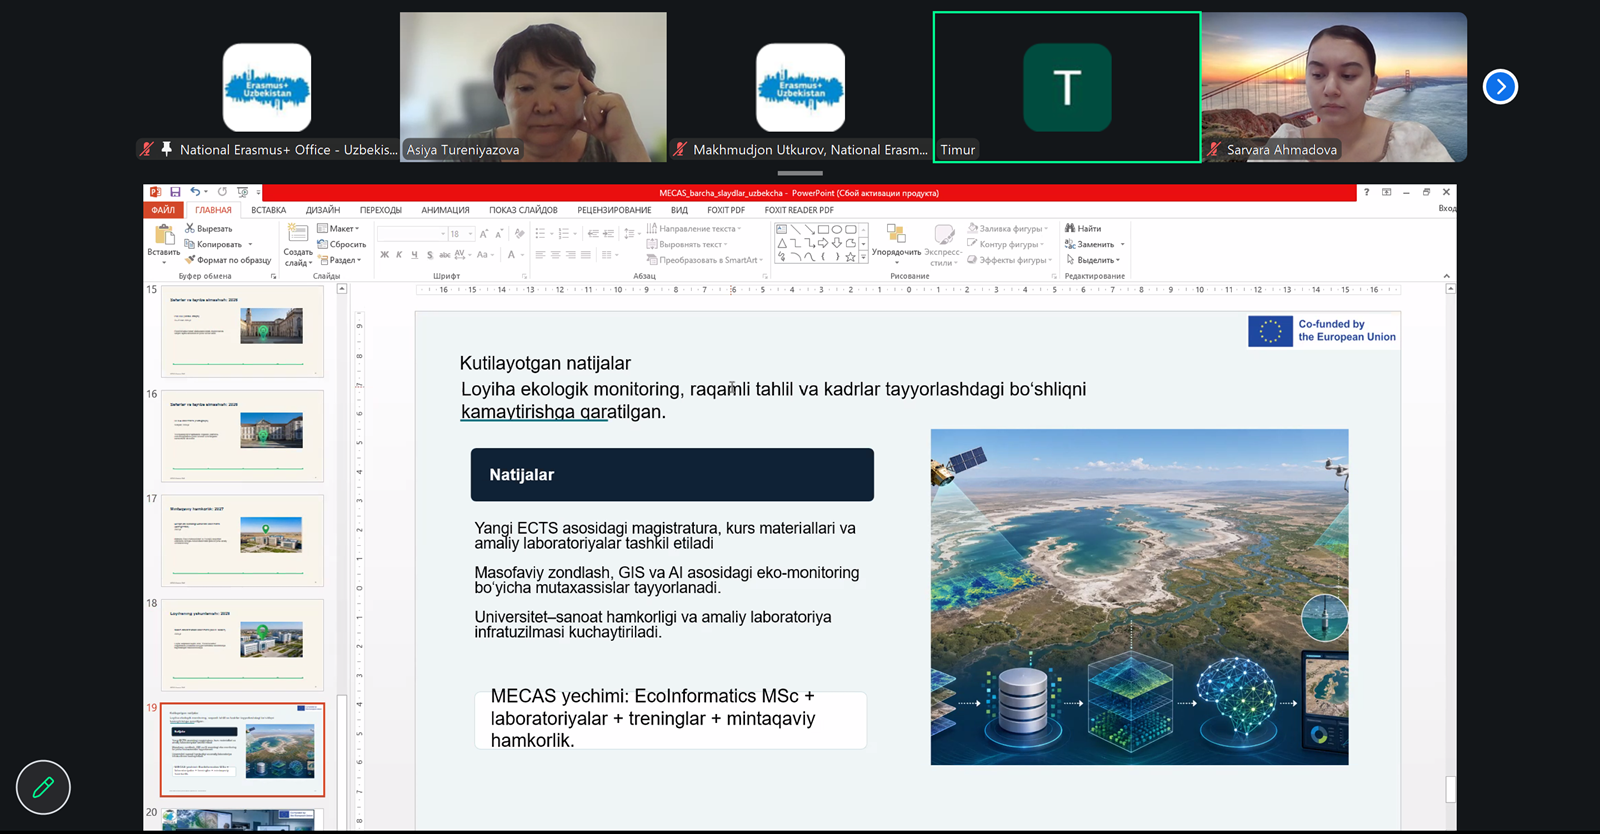Justify the paragraph text

tap(585, 255)
